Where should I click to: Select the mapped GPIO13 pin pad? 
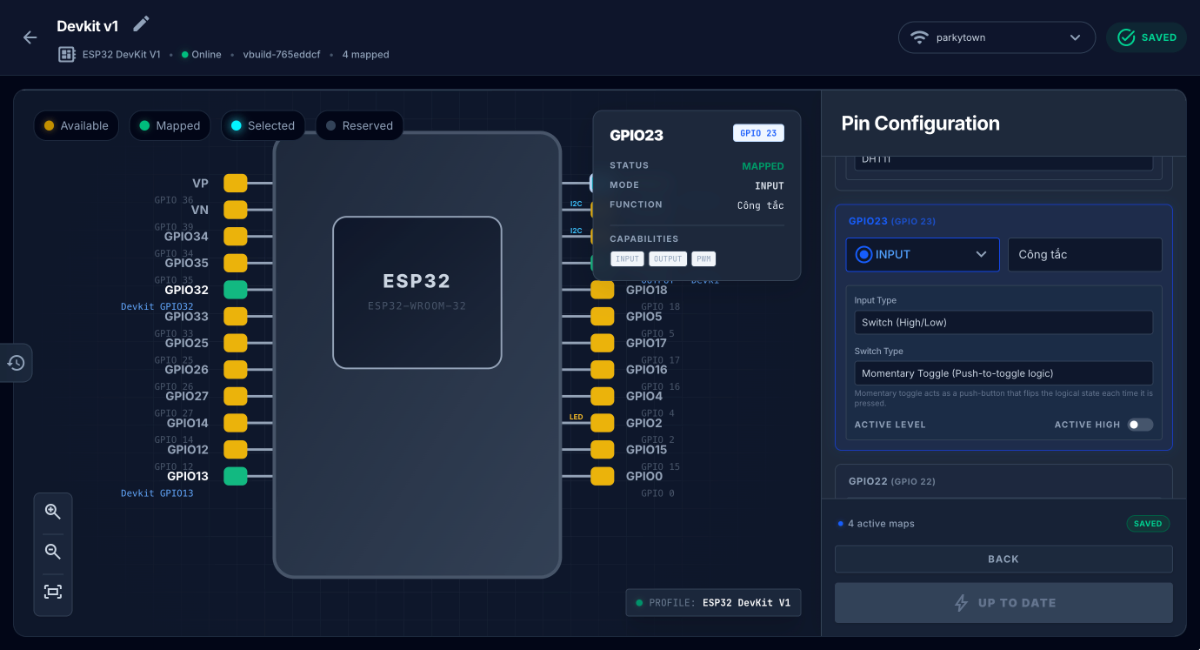[x=235, y=476]
